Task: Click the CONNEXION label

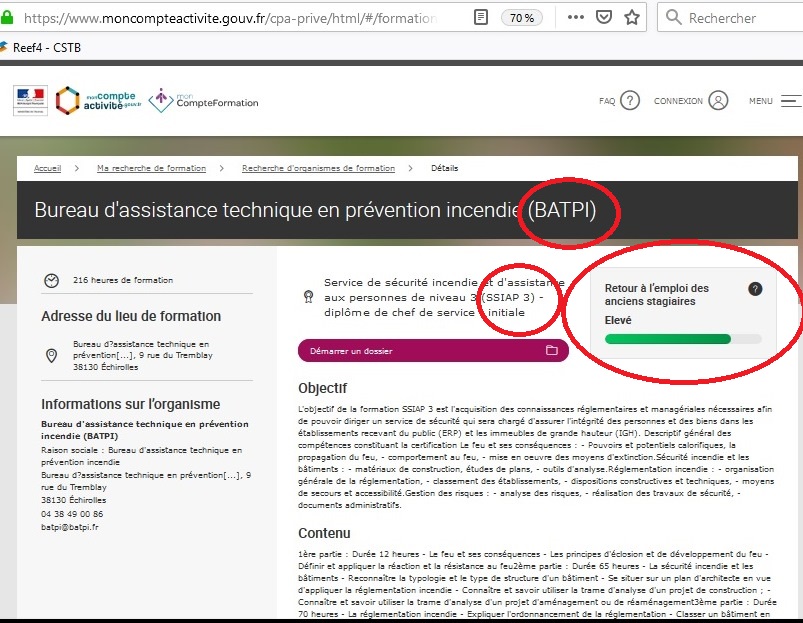Action: point(678,101)
